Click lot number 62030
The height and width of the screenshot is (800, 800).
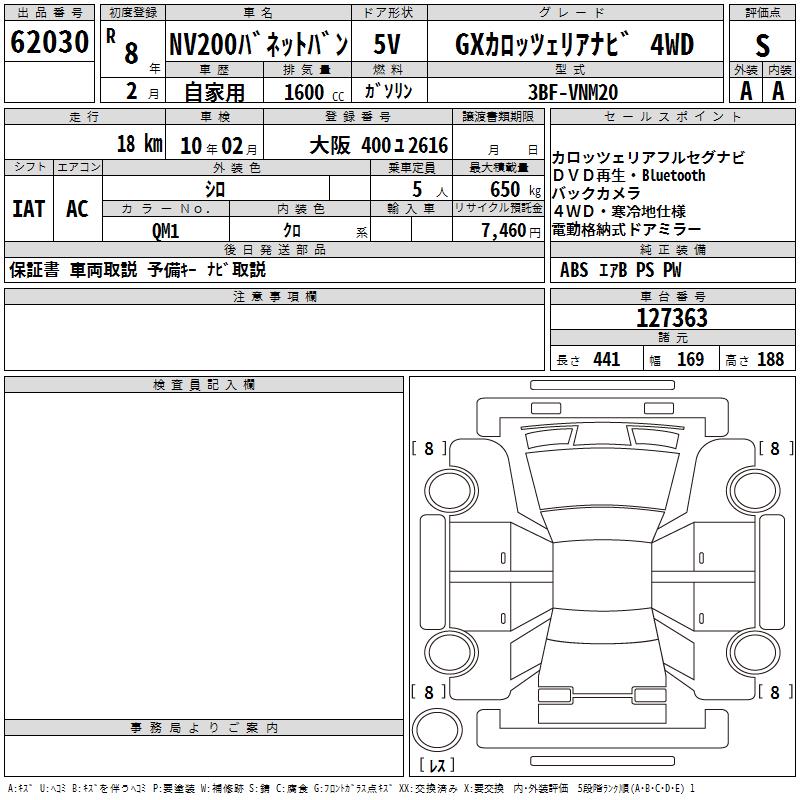click(x=49, y=44)
